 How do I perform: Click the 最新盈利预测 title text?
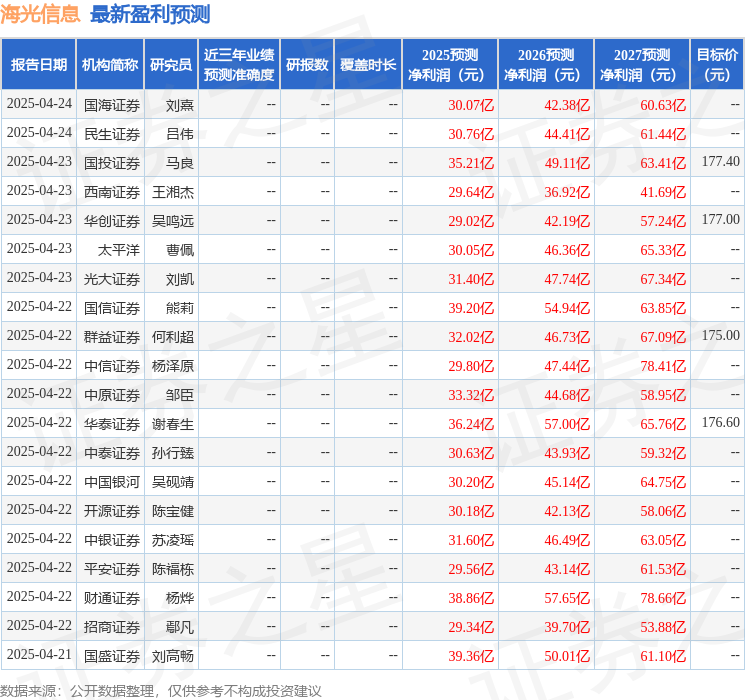(150, 14)
